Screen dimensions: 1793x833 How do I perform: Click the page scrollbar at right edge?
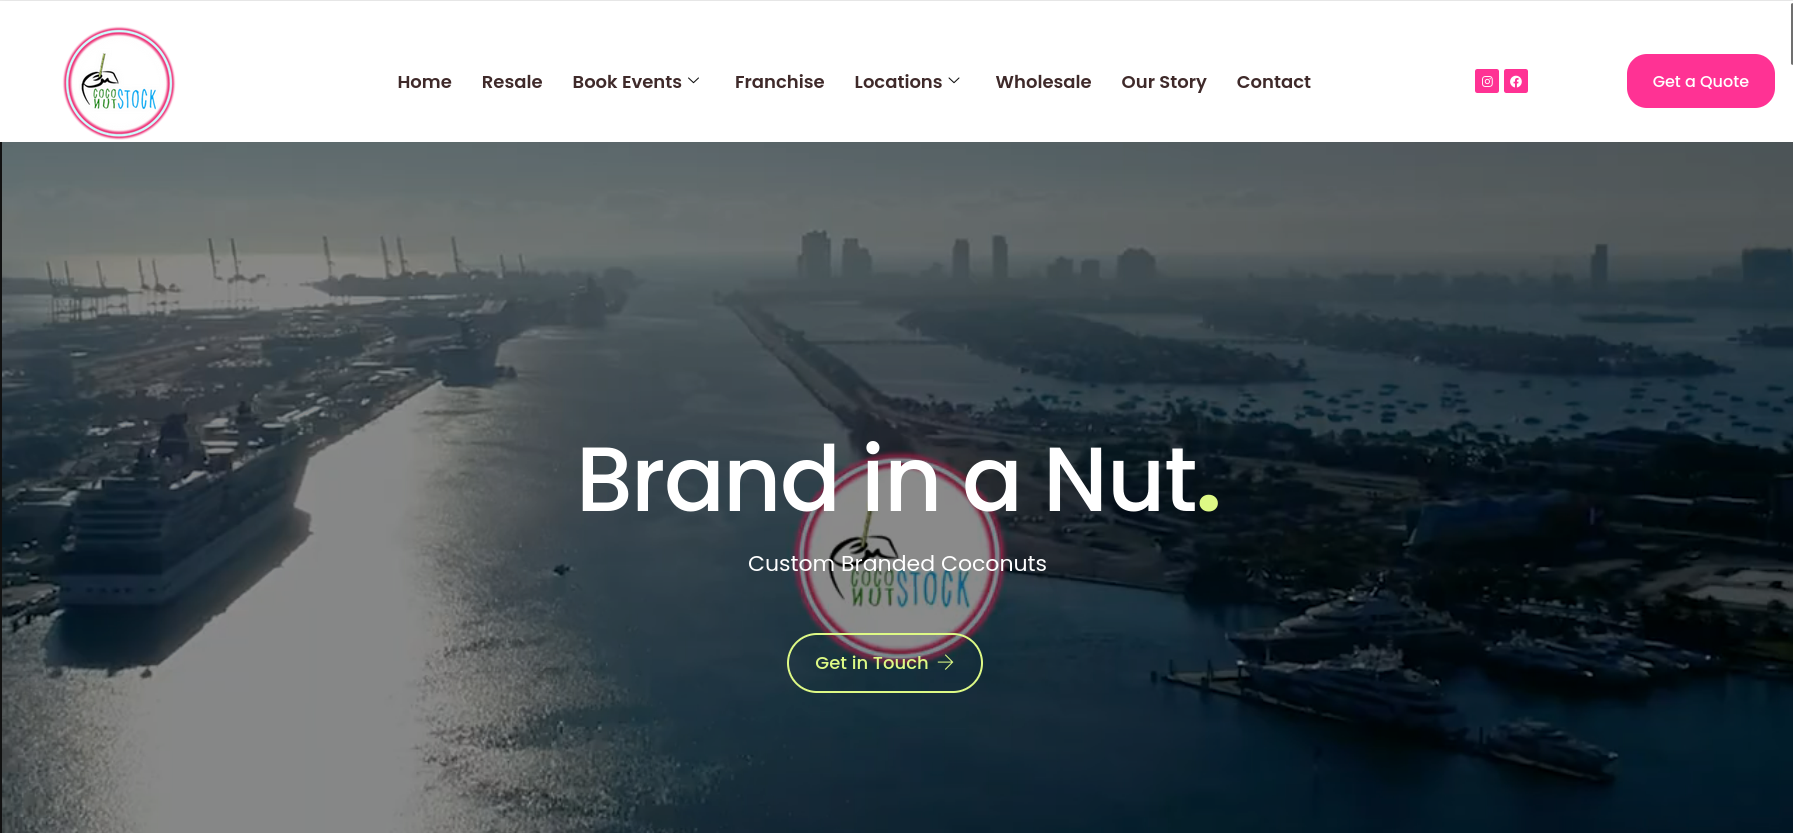click(x=1790, y=34)
